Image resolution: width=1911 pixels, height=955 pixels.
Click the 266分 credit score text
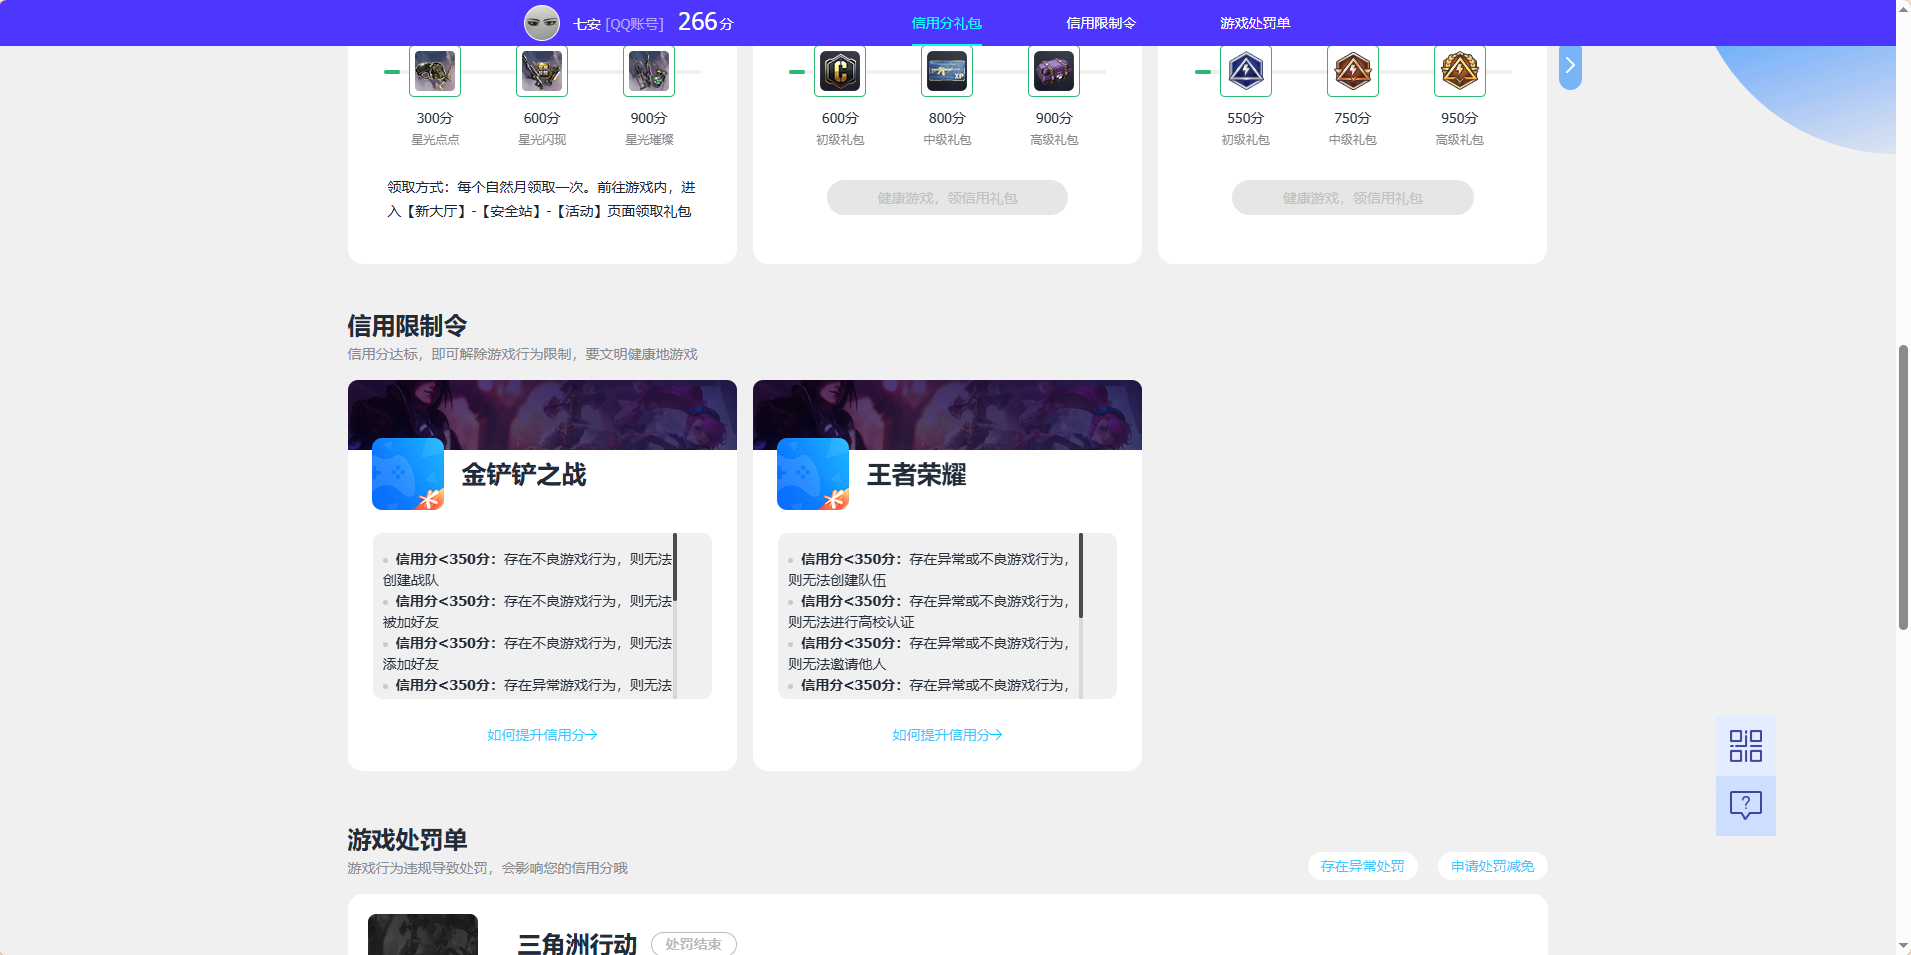pos(706,22)
